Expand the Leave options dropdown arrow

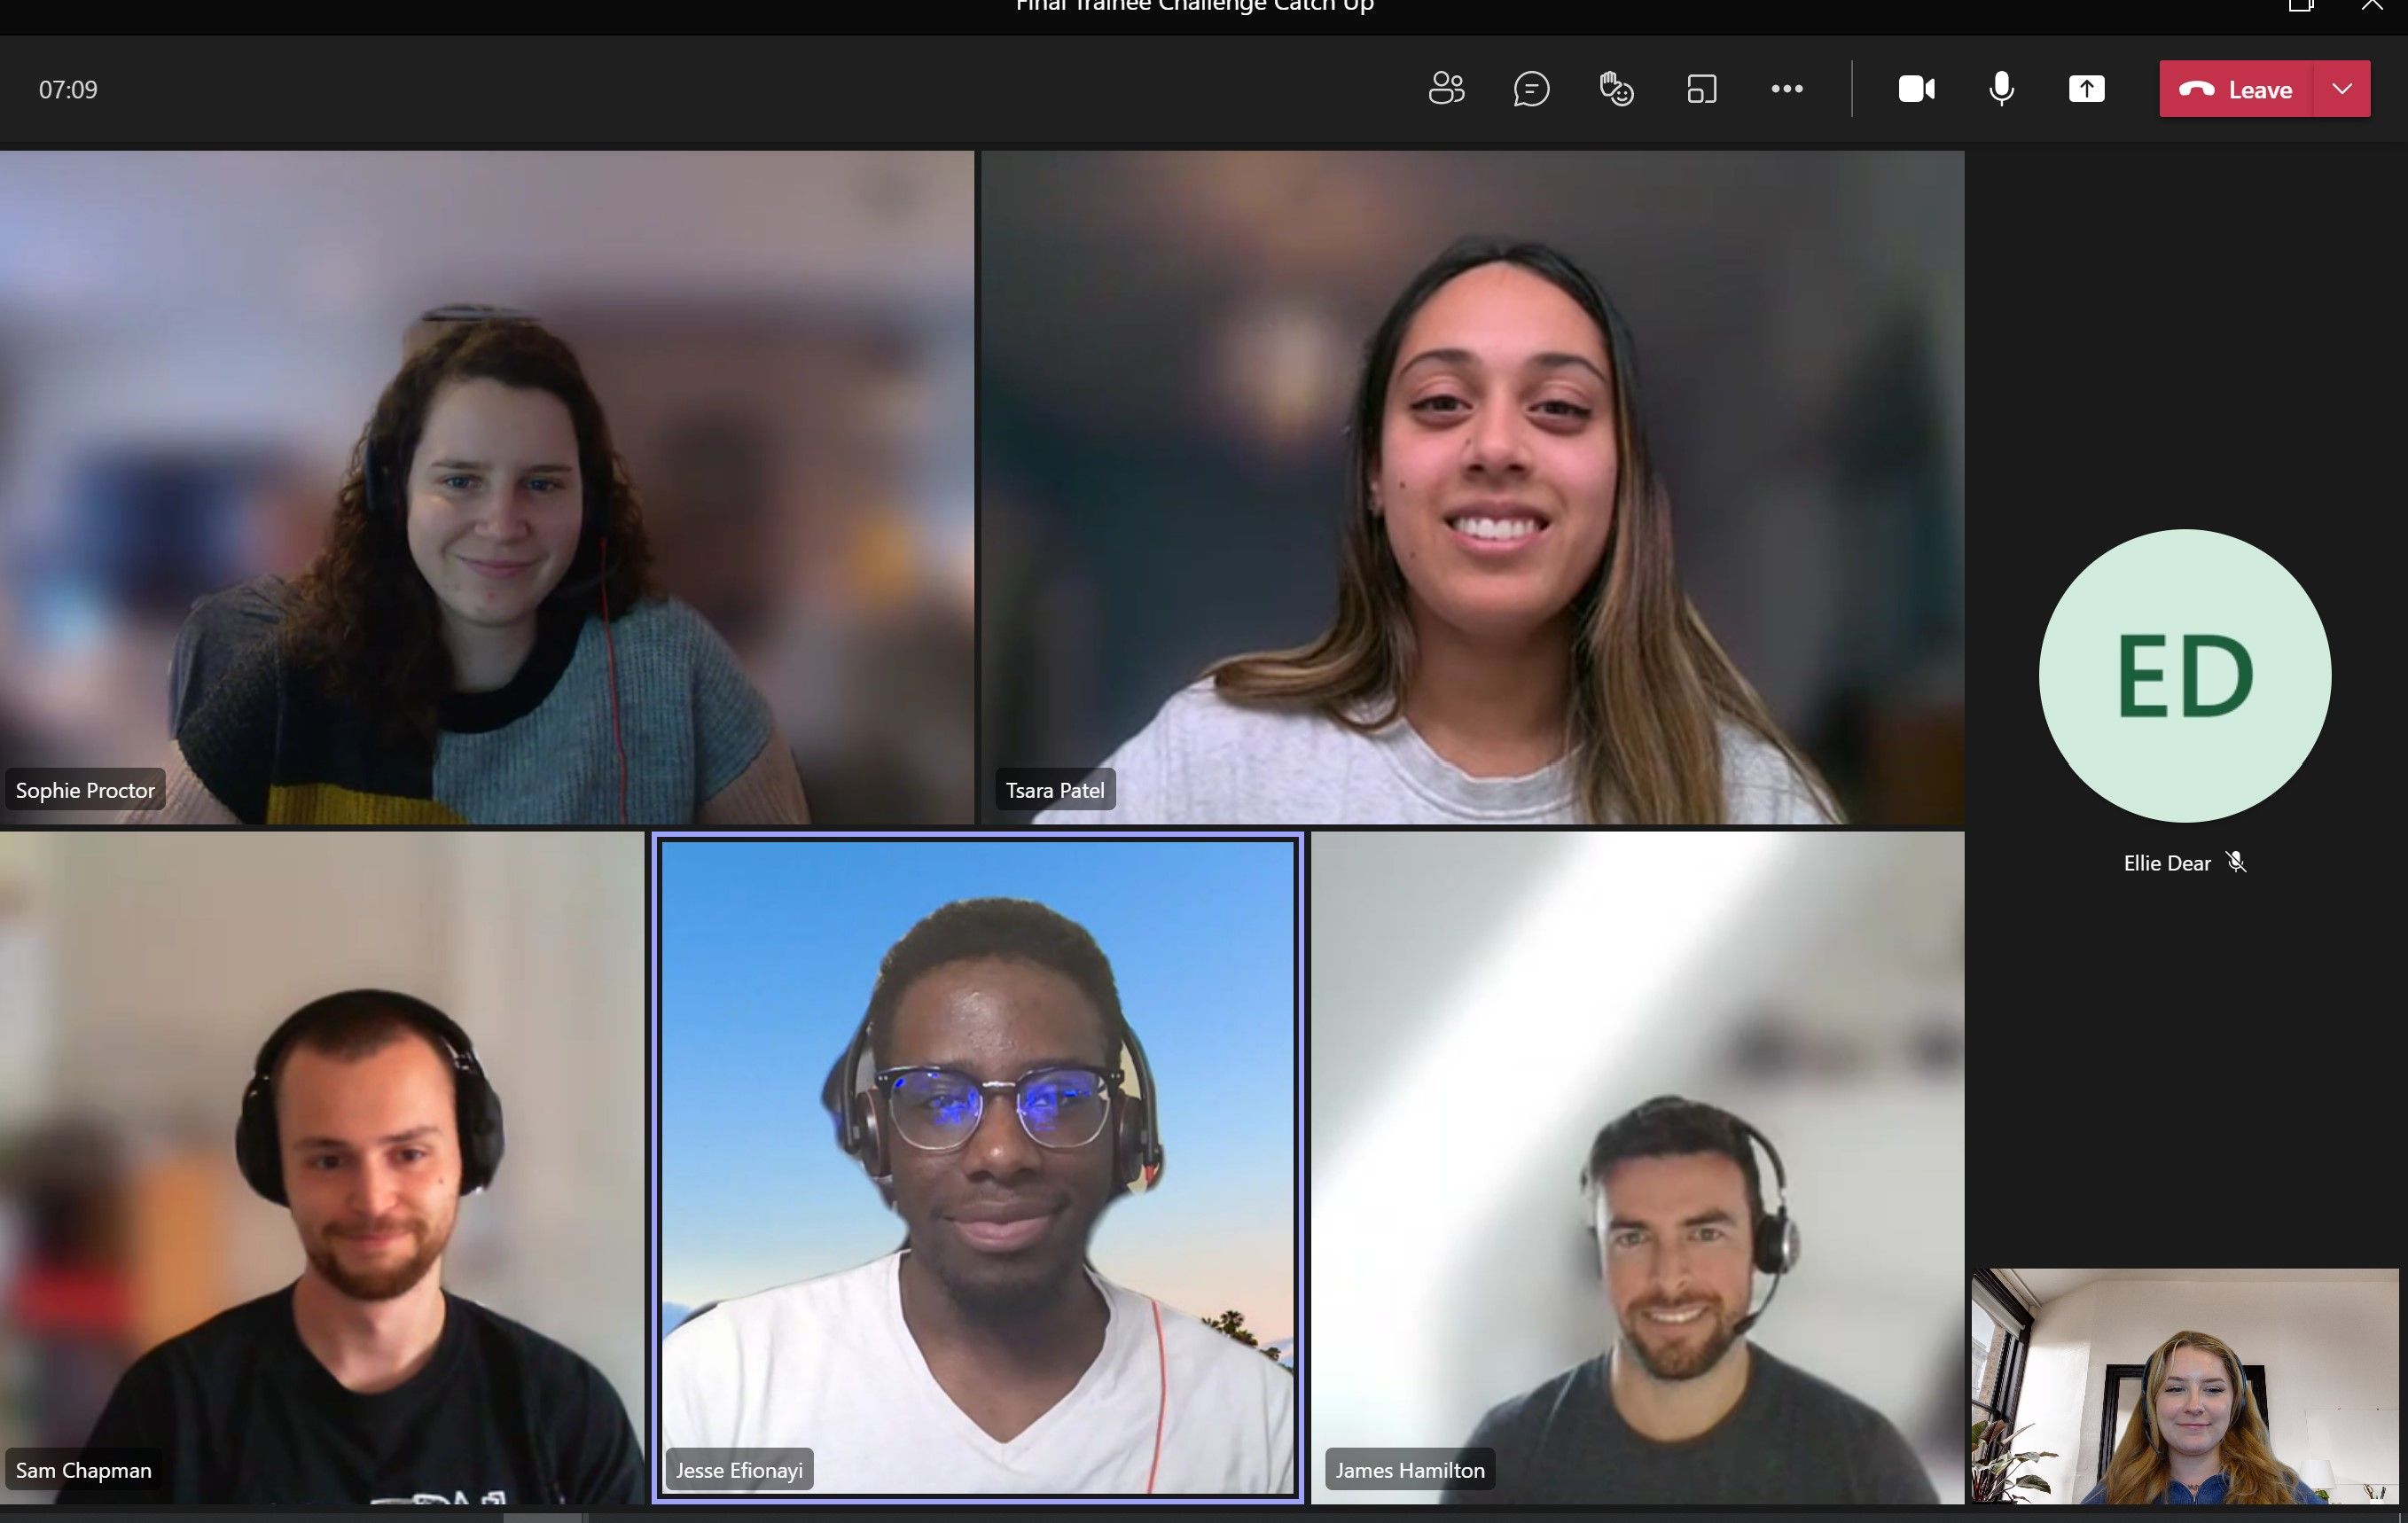pyautogui.click(x=2342, y=89)
